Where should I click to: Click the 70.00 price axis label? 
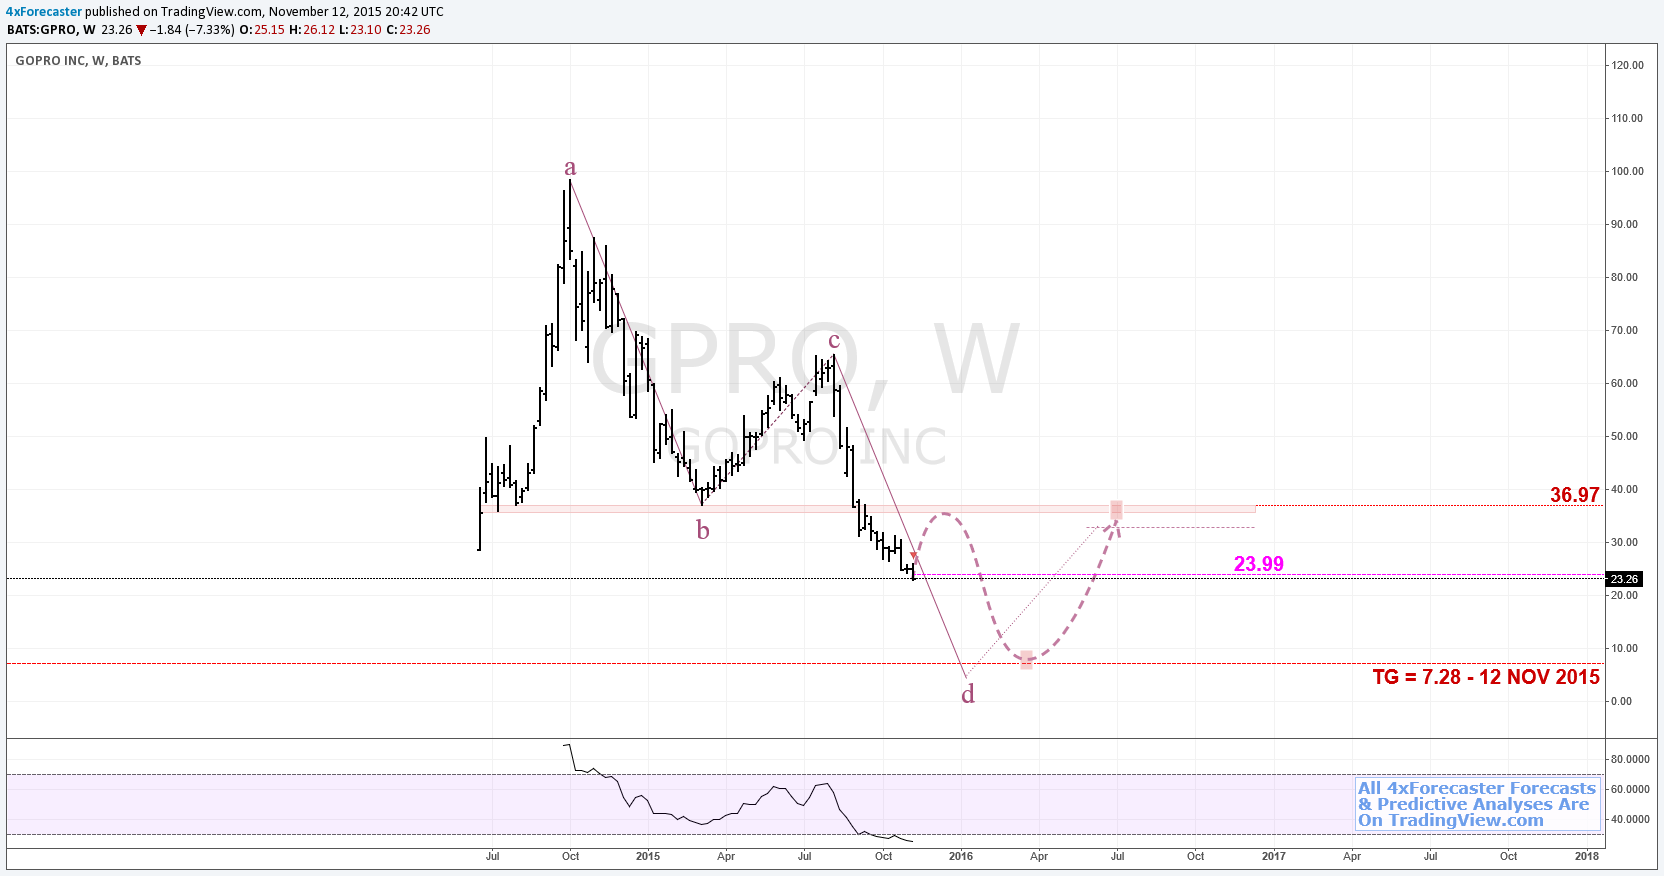coord(1624,330)
